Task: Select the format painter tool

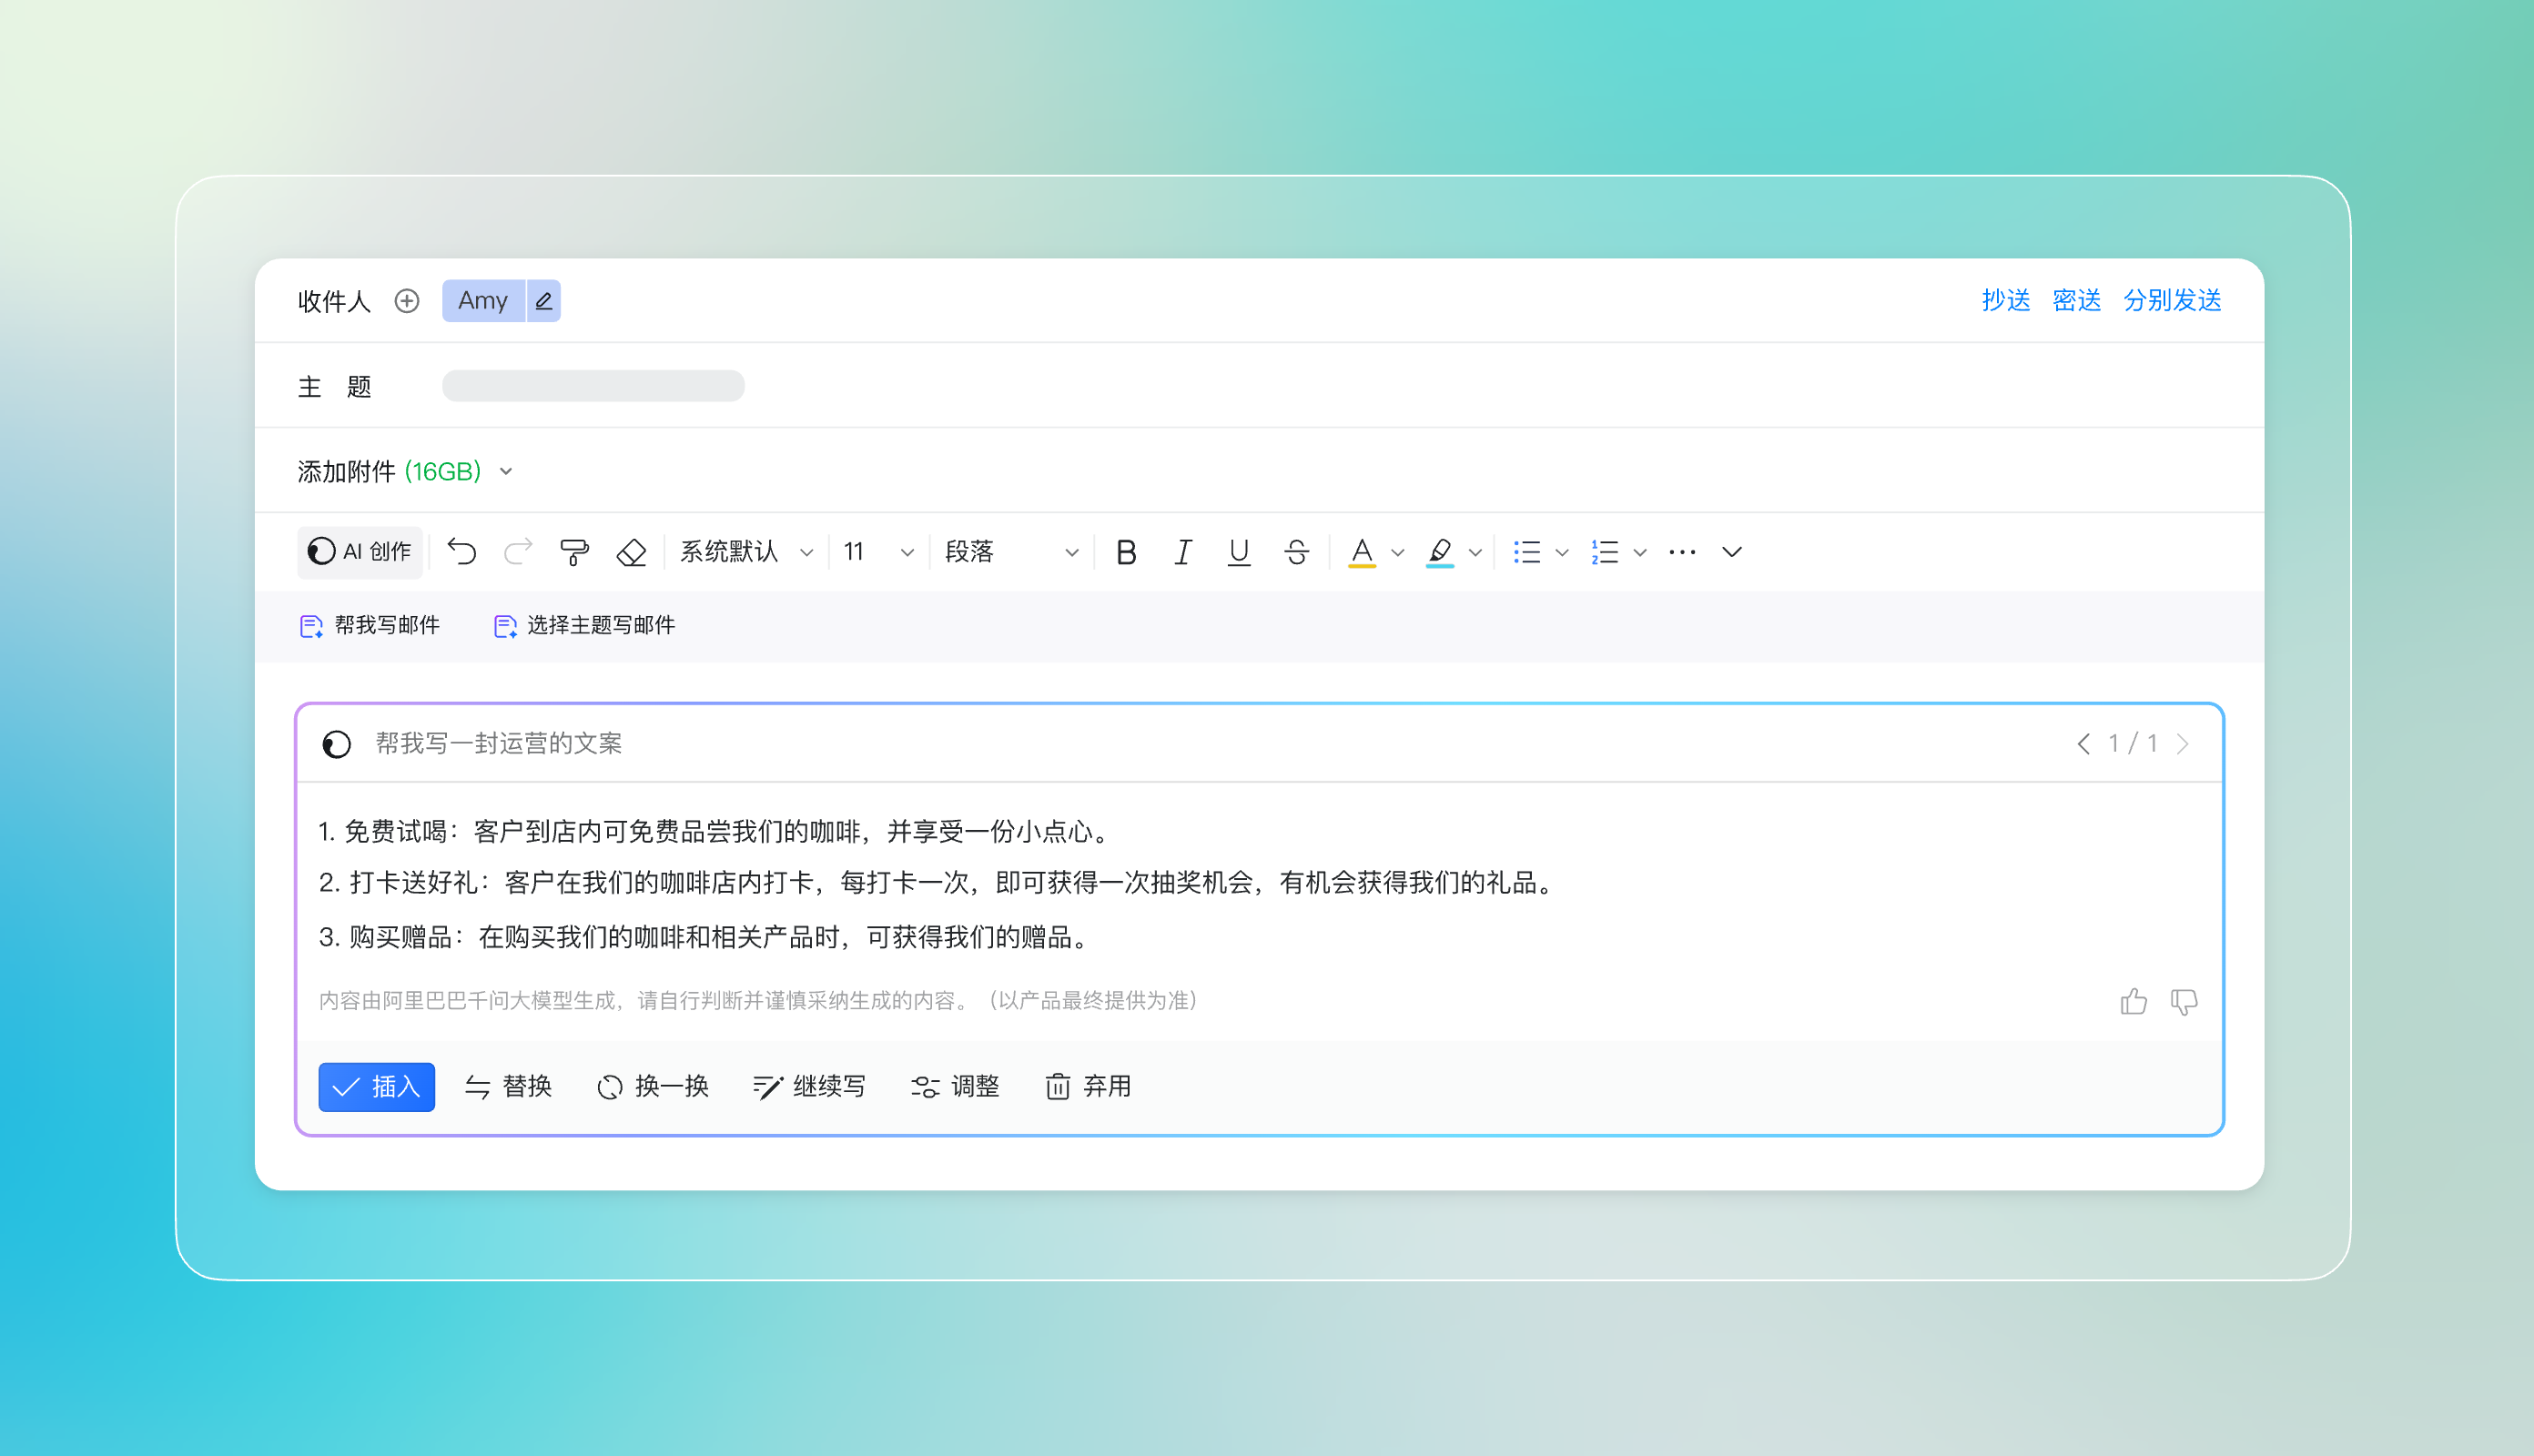Action: pos(574,552)
